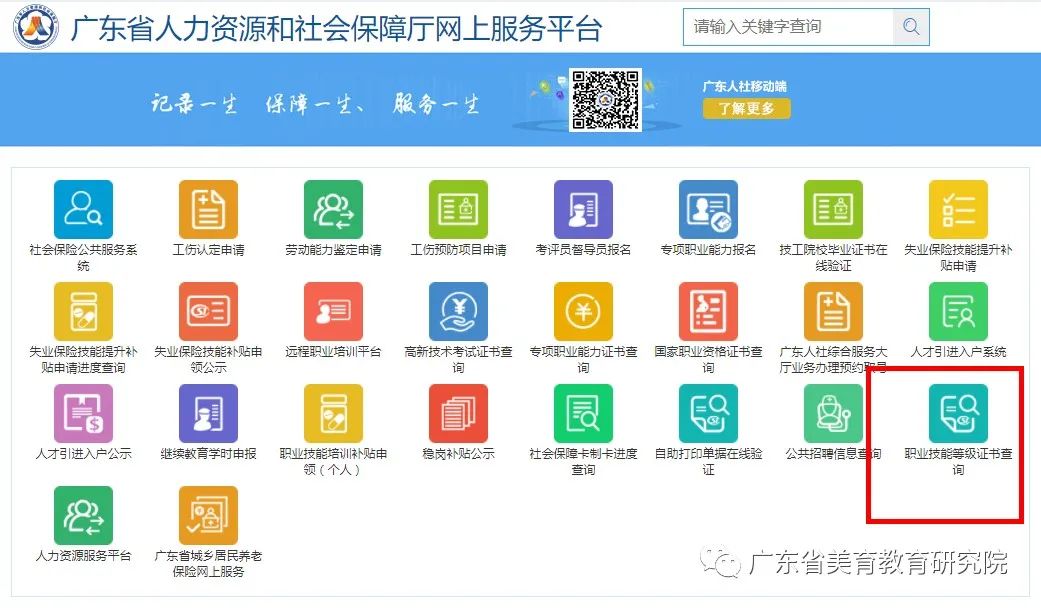Open 社会保险公共服务系统 icon

click(x=83, y=210)
